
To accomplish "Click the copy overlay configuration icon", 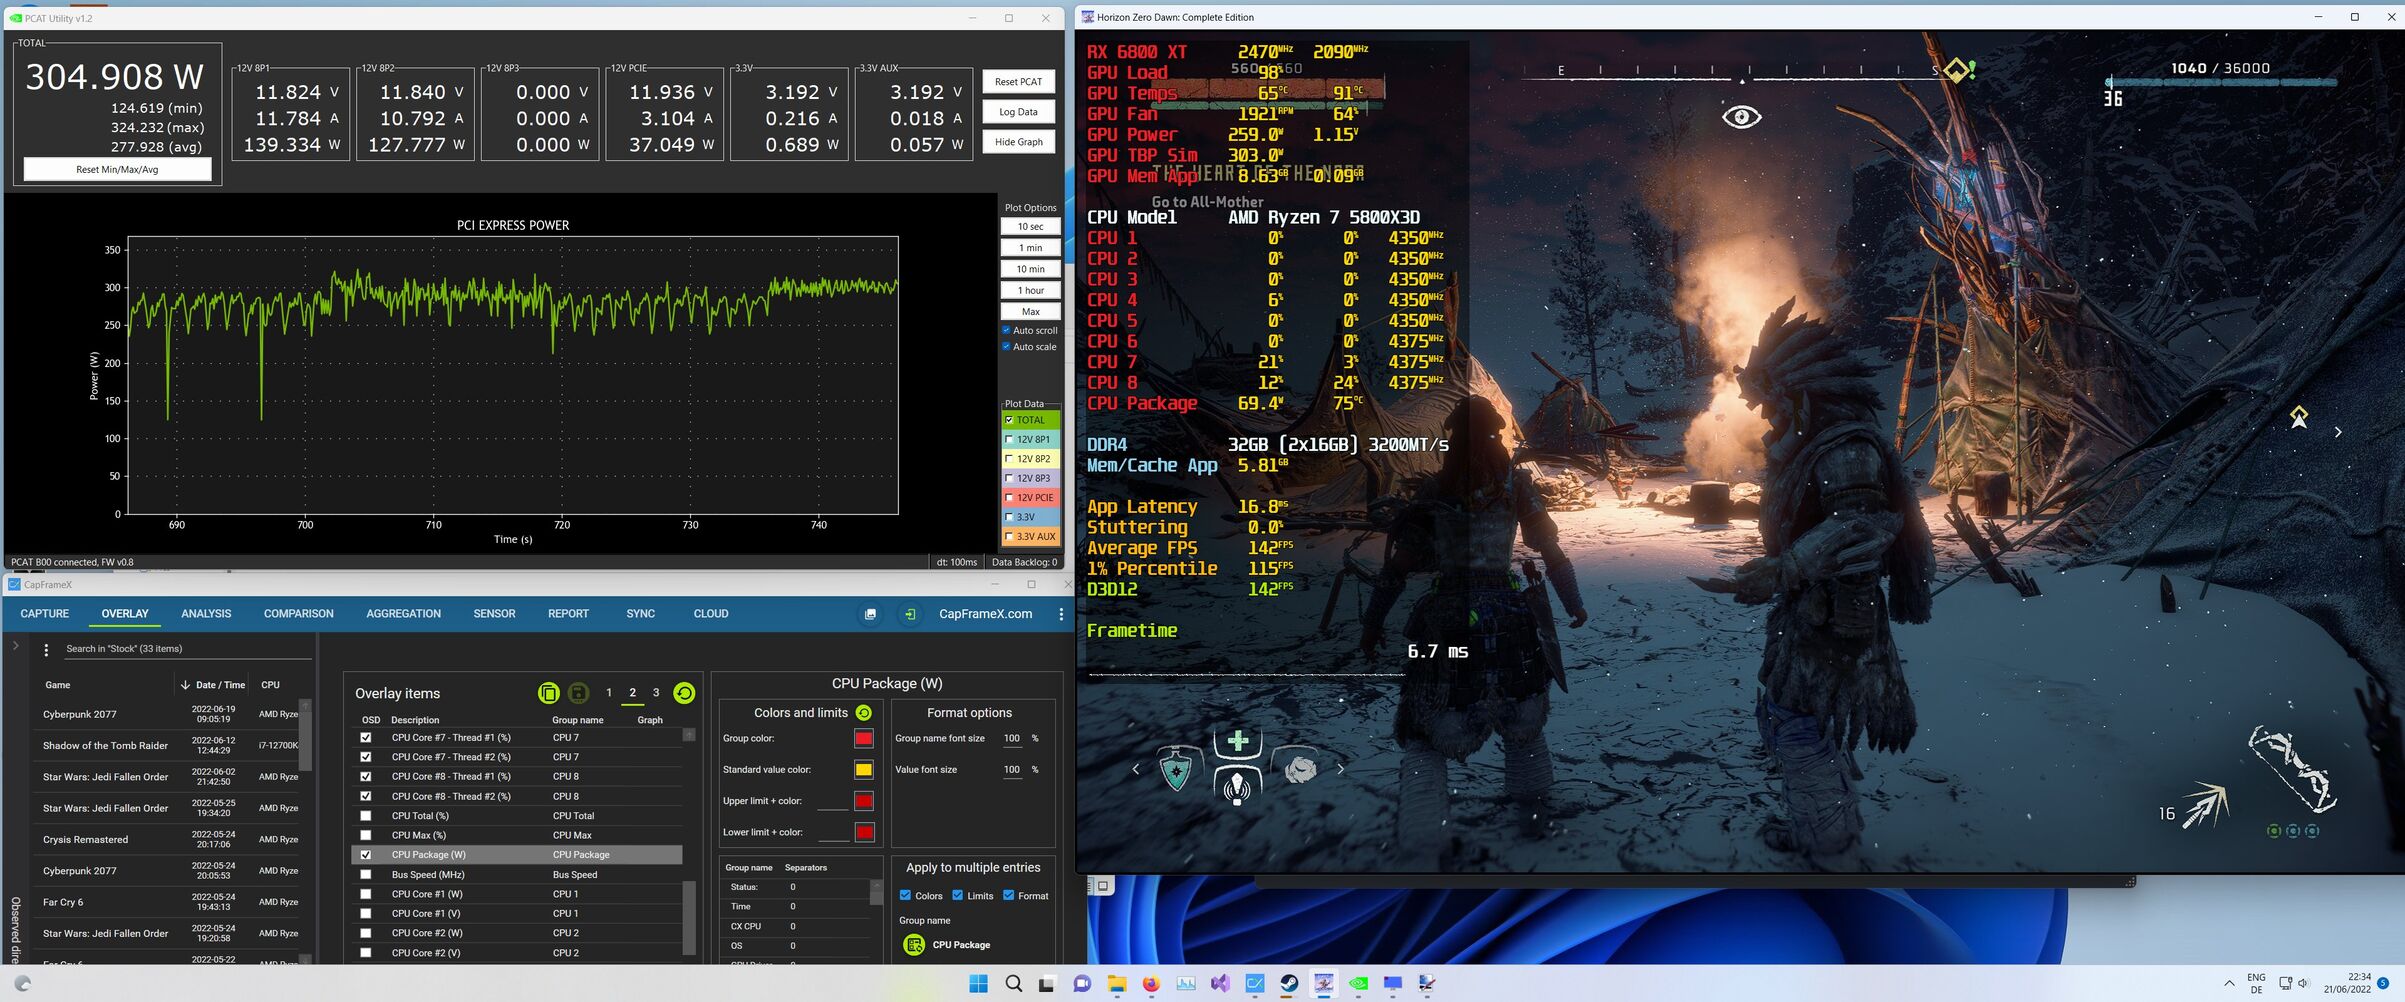I will coord(548,693).
